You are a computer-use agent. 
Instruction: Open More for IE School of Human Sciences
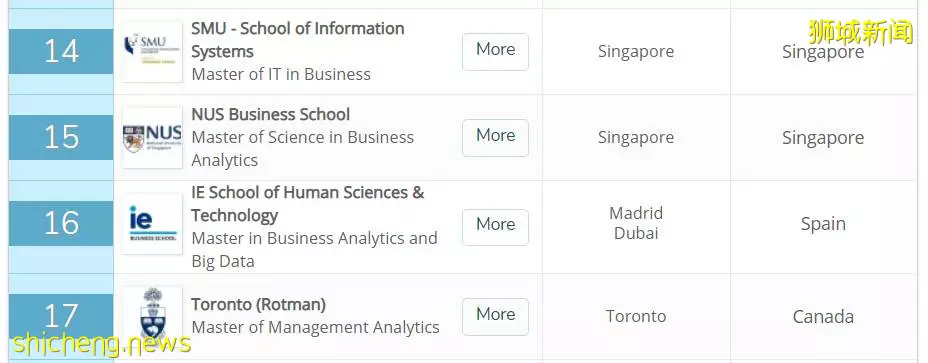[495, 227]
